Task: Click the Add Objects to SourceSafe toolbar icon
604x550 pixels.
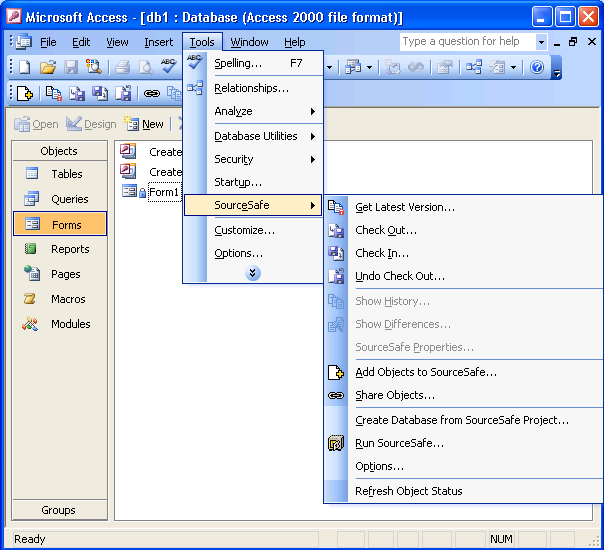Action: [x=25, y=93]
